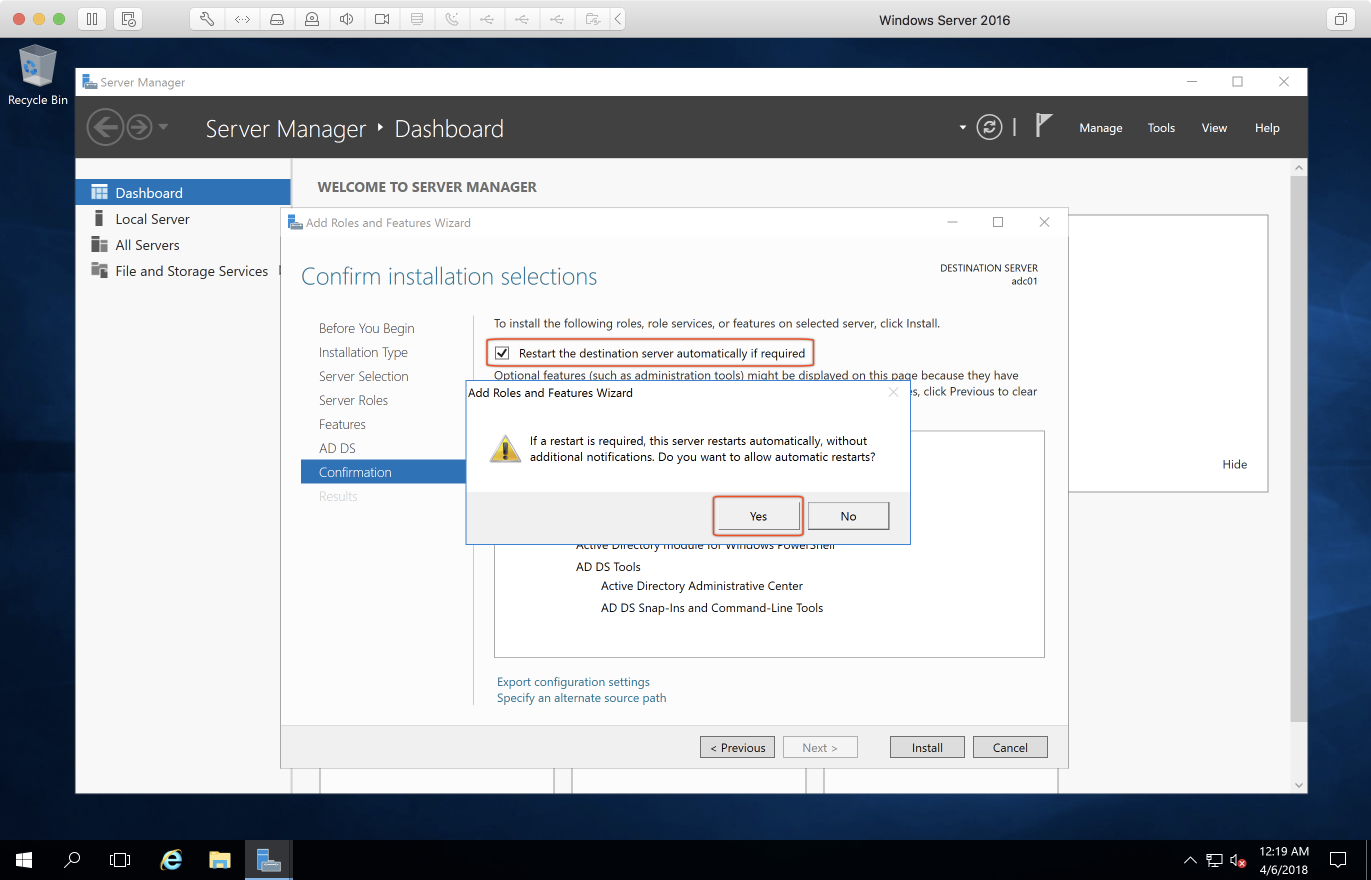
Task: Click the Install button in wizard
Action: coord(927,747)
